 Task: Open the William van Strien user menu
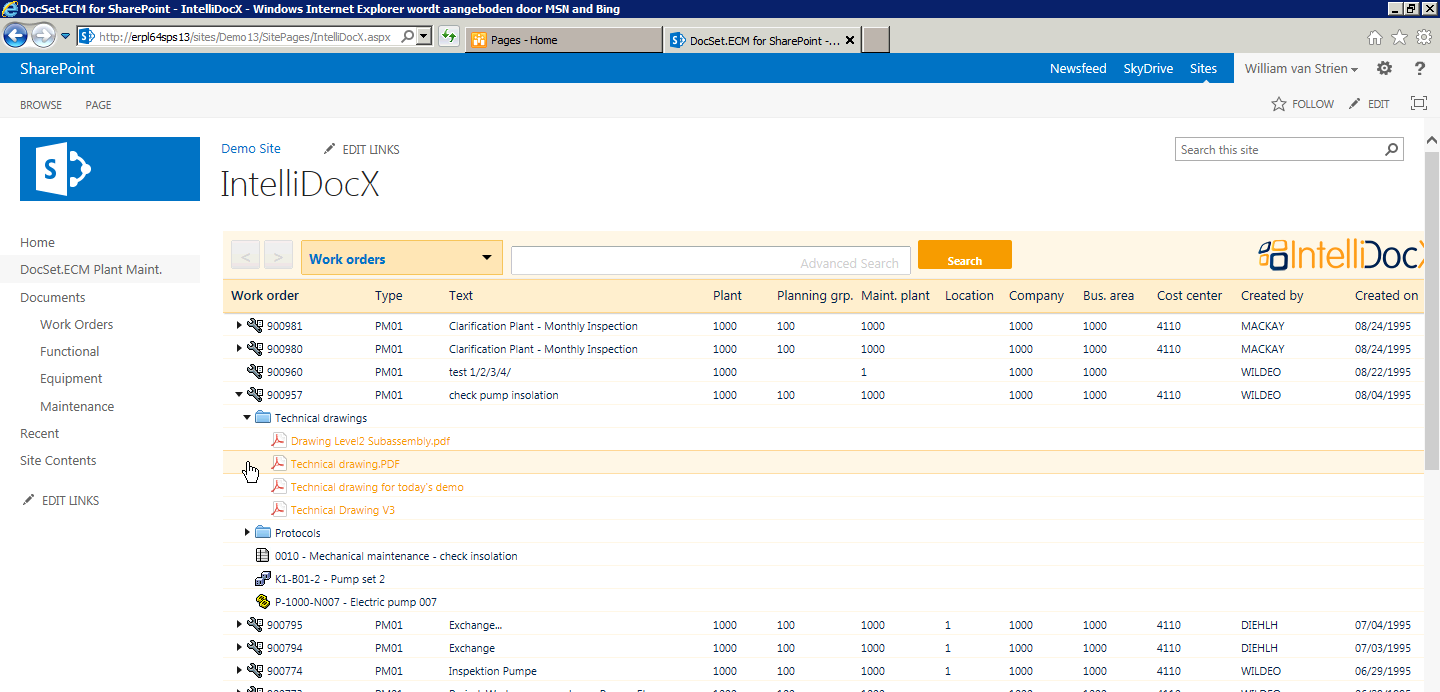tap(1300, 68)
